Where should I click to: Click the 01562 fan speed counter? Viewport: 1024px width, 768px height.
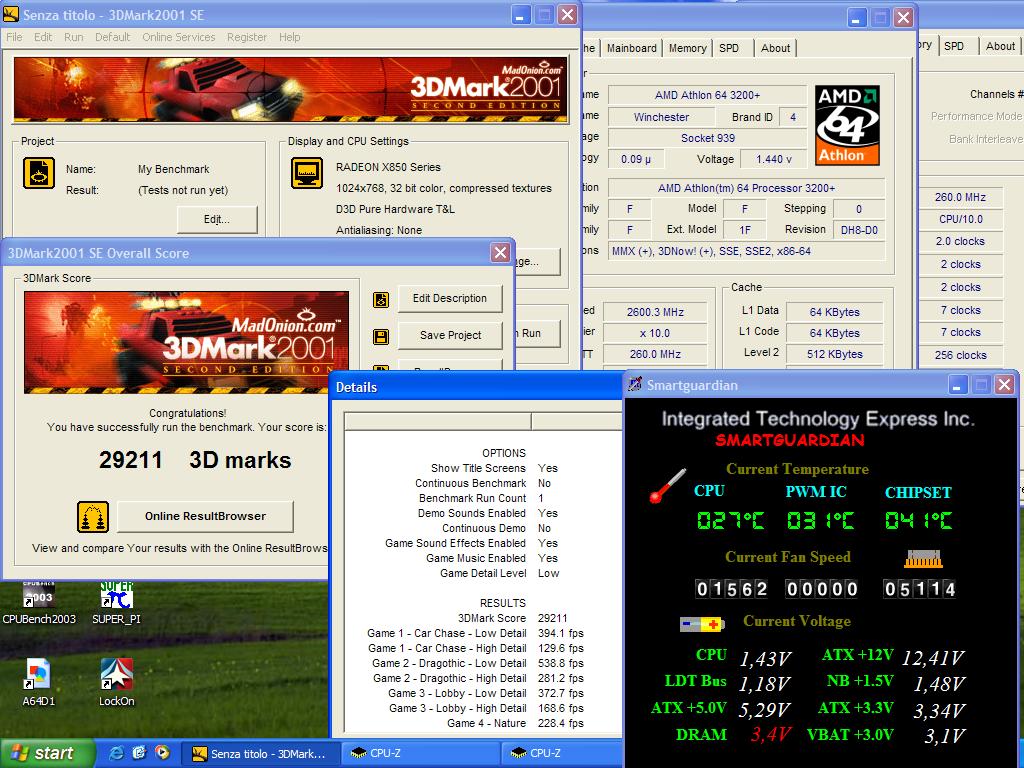[731, 589]
